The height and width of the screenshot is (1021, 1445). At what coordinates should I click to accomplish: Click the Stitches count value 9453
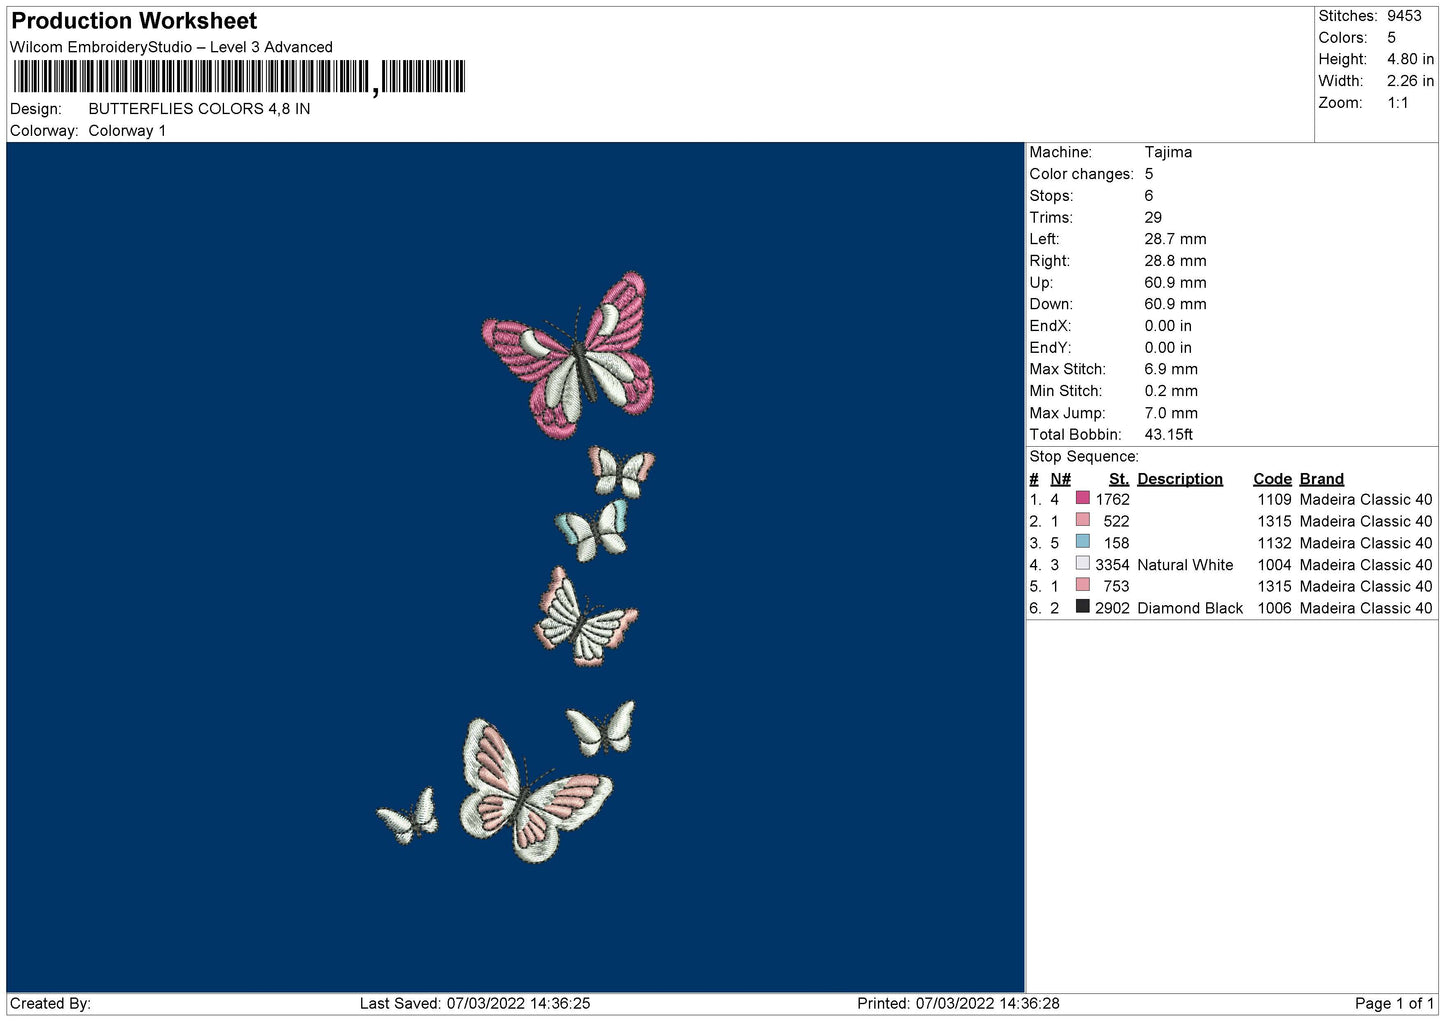1403,16
